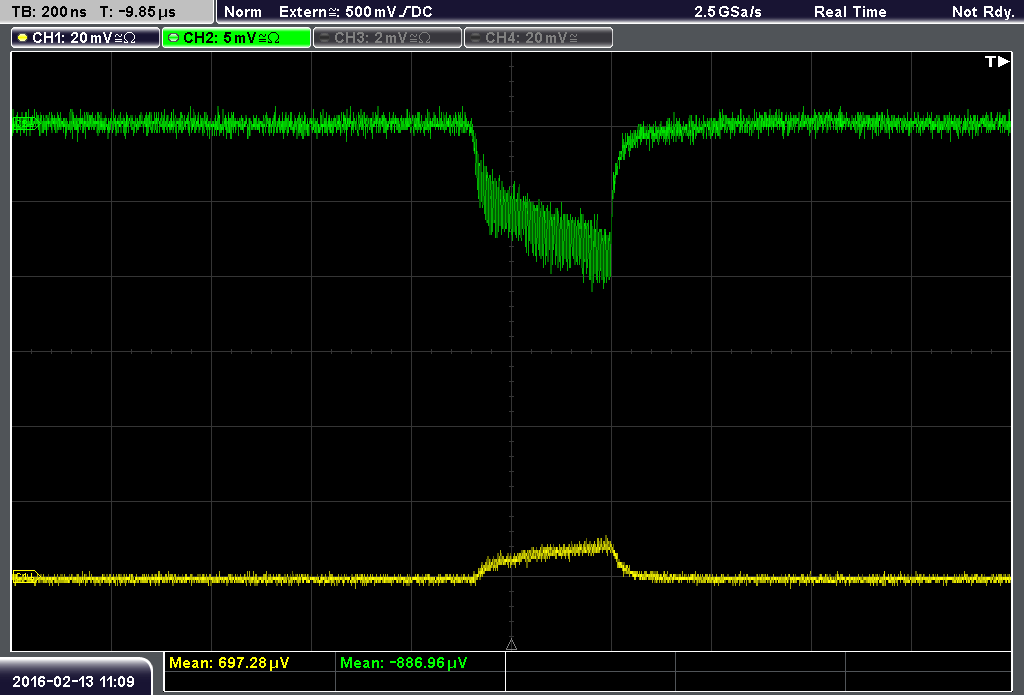Click the Extern 500 mV DC trigger source
The height and width of the screenshot is (695, 1024).
click(355, 12)
